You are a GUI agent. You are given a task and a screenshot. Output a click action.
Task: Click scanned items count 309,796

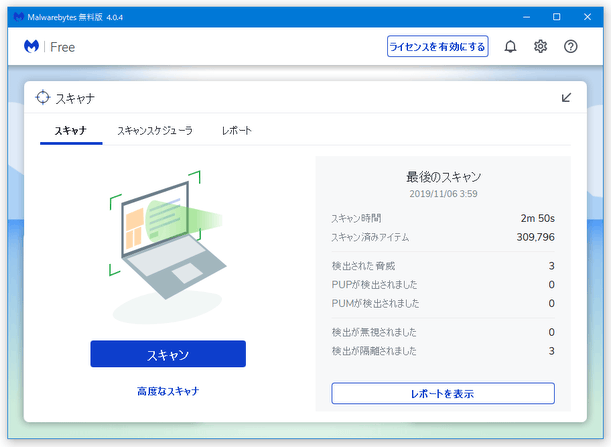(535, 237)
